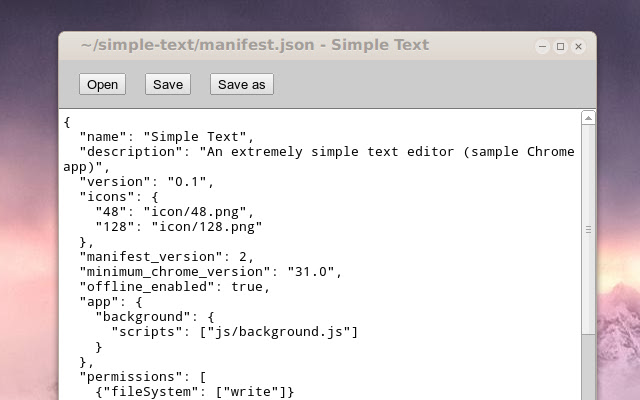Click the "app": { line
The height and width of the screenshot is (400, 640).
coord(111,302)
